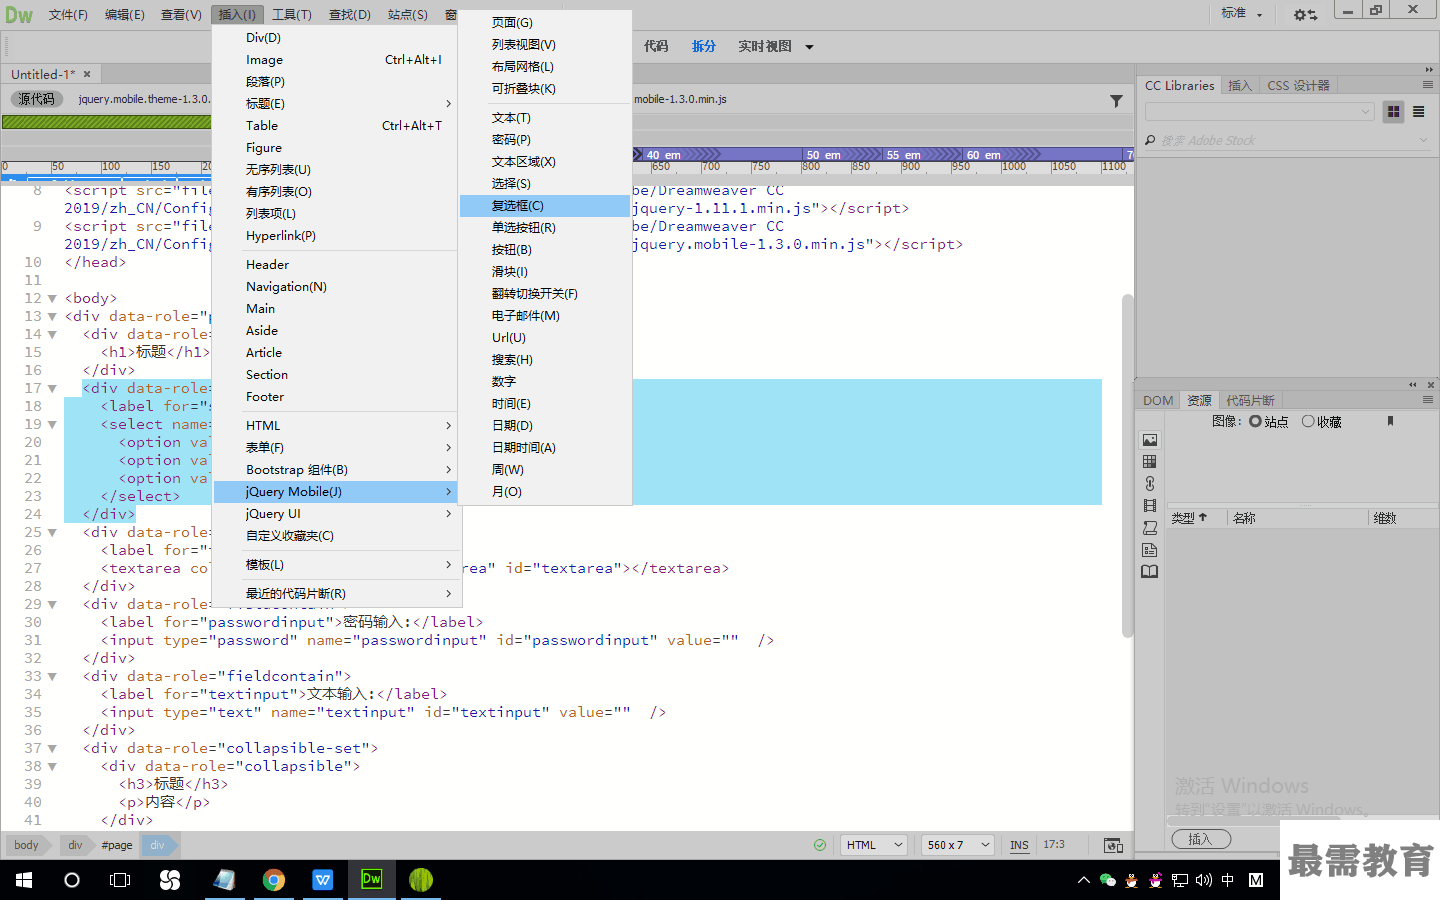Switch to the 插入 panel tab
1440x900 pixels.
pos(1240,86)
